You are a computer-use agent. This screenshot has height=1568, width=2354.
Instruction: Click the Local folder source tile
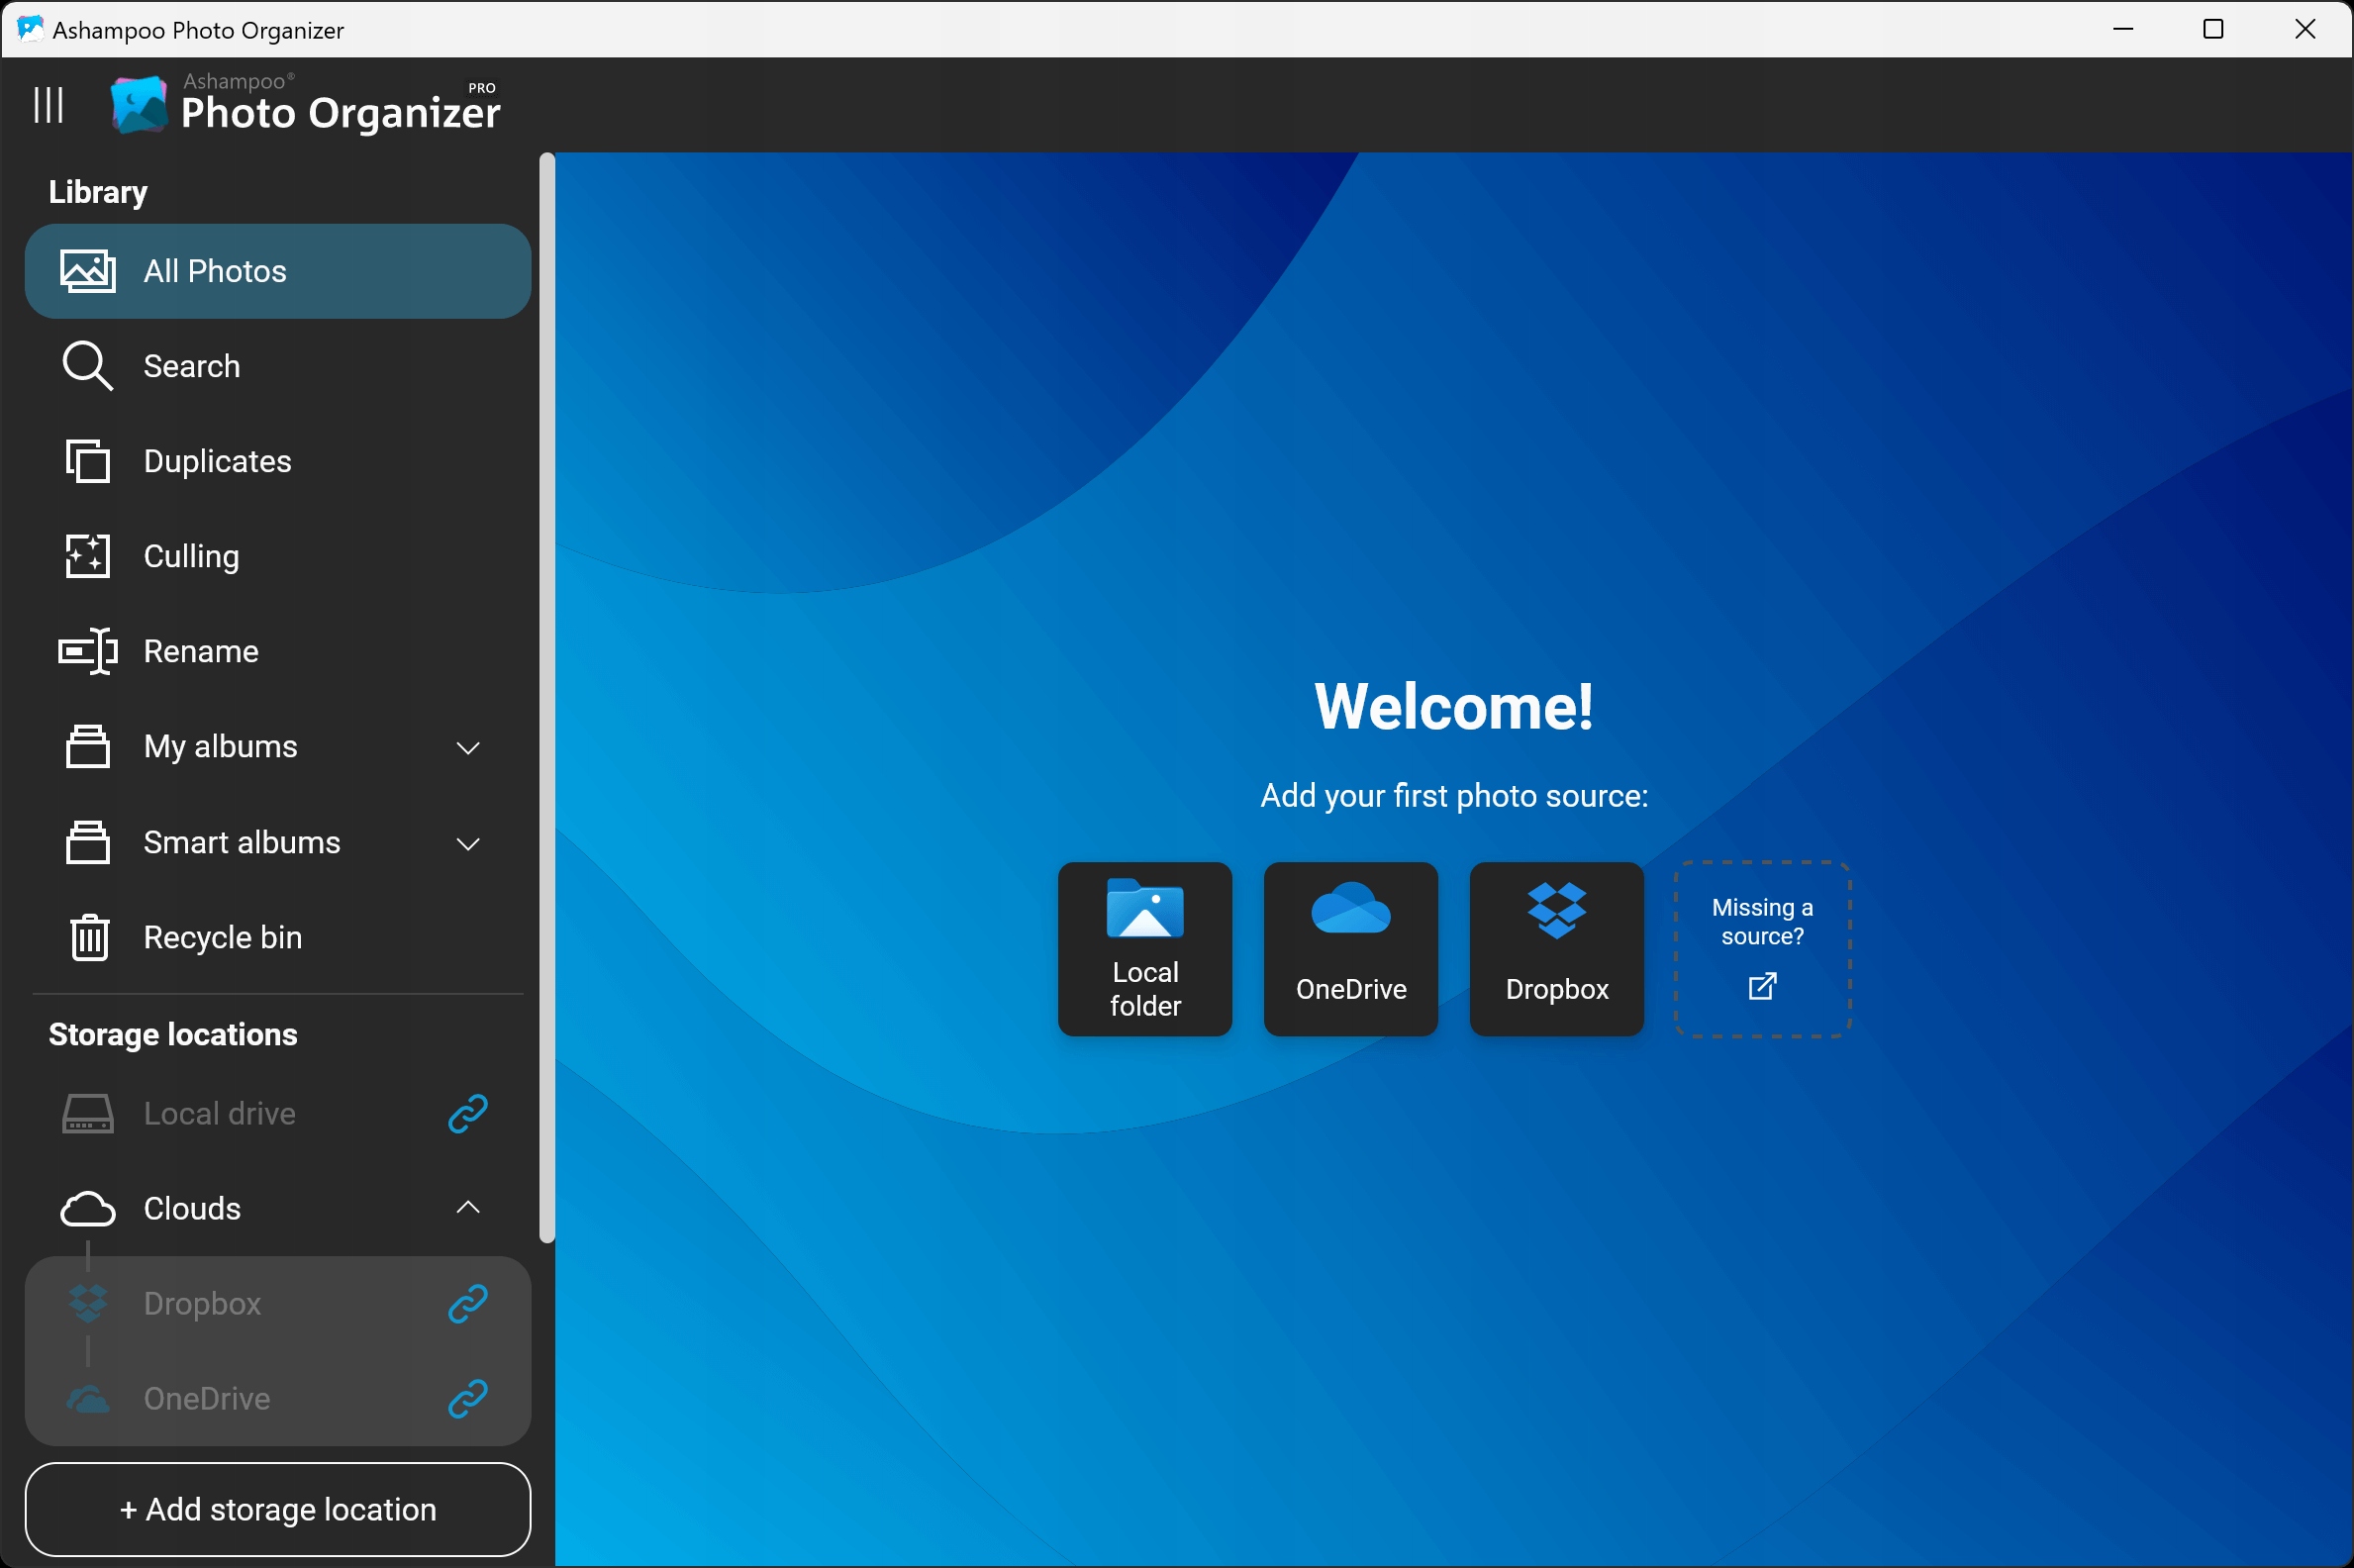pos(1144,948)
